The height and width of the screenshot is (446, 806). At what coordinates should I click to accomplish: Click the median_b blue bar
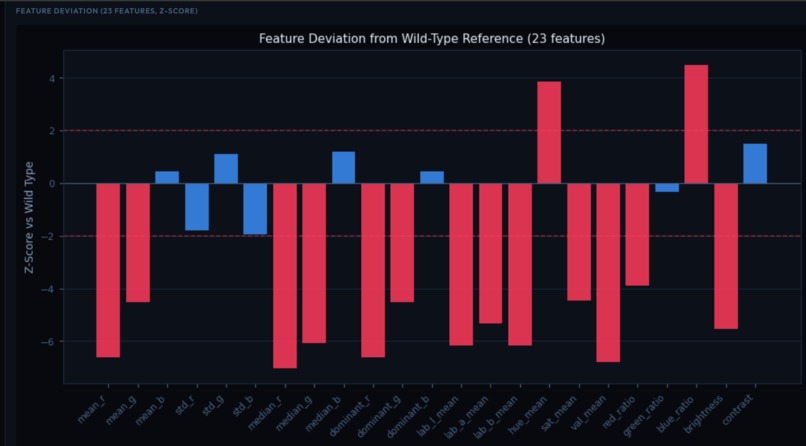click(x=343, y=168)
